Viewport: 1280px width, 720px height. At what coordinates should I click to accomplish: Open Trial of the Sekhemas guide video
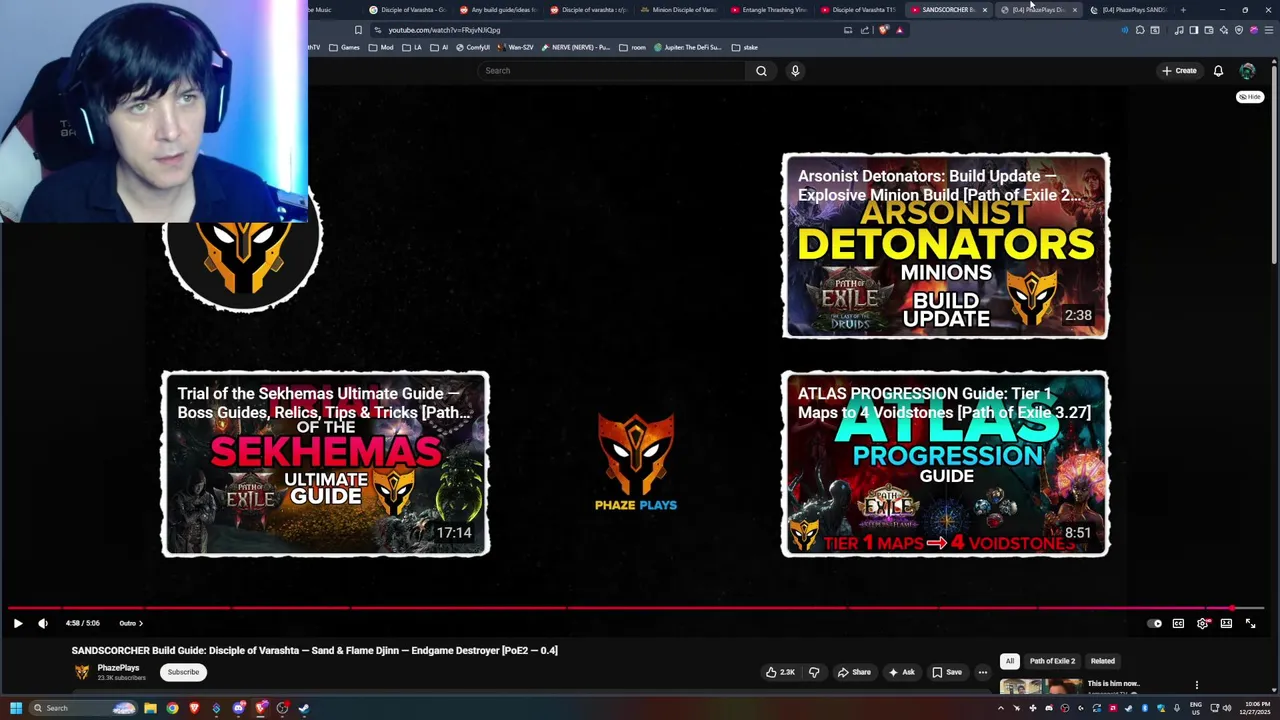tap(325, 464)
